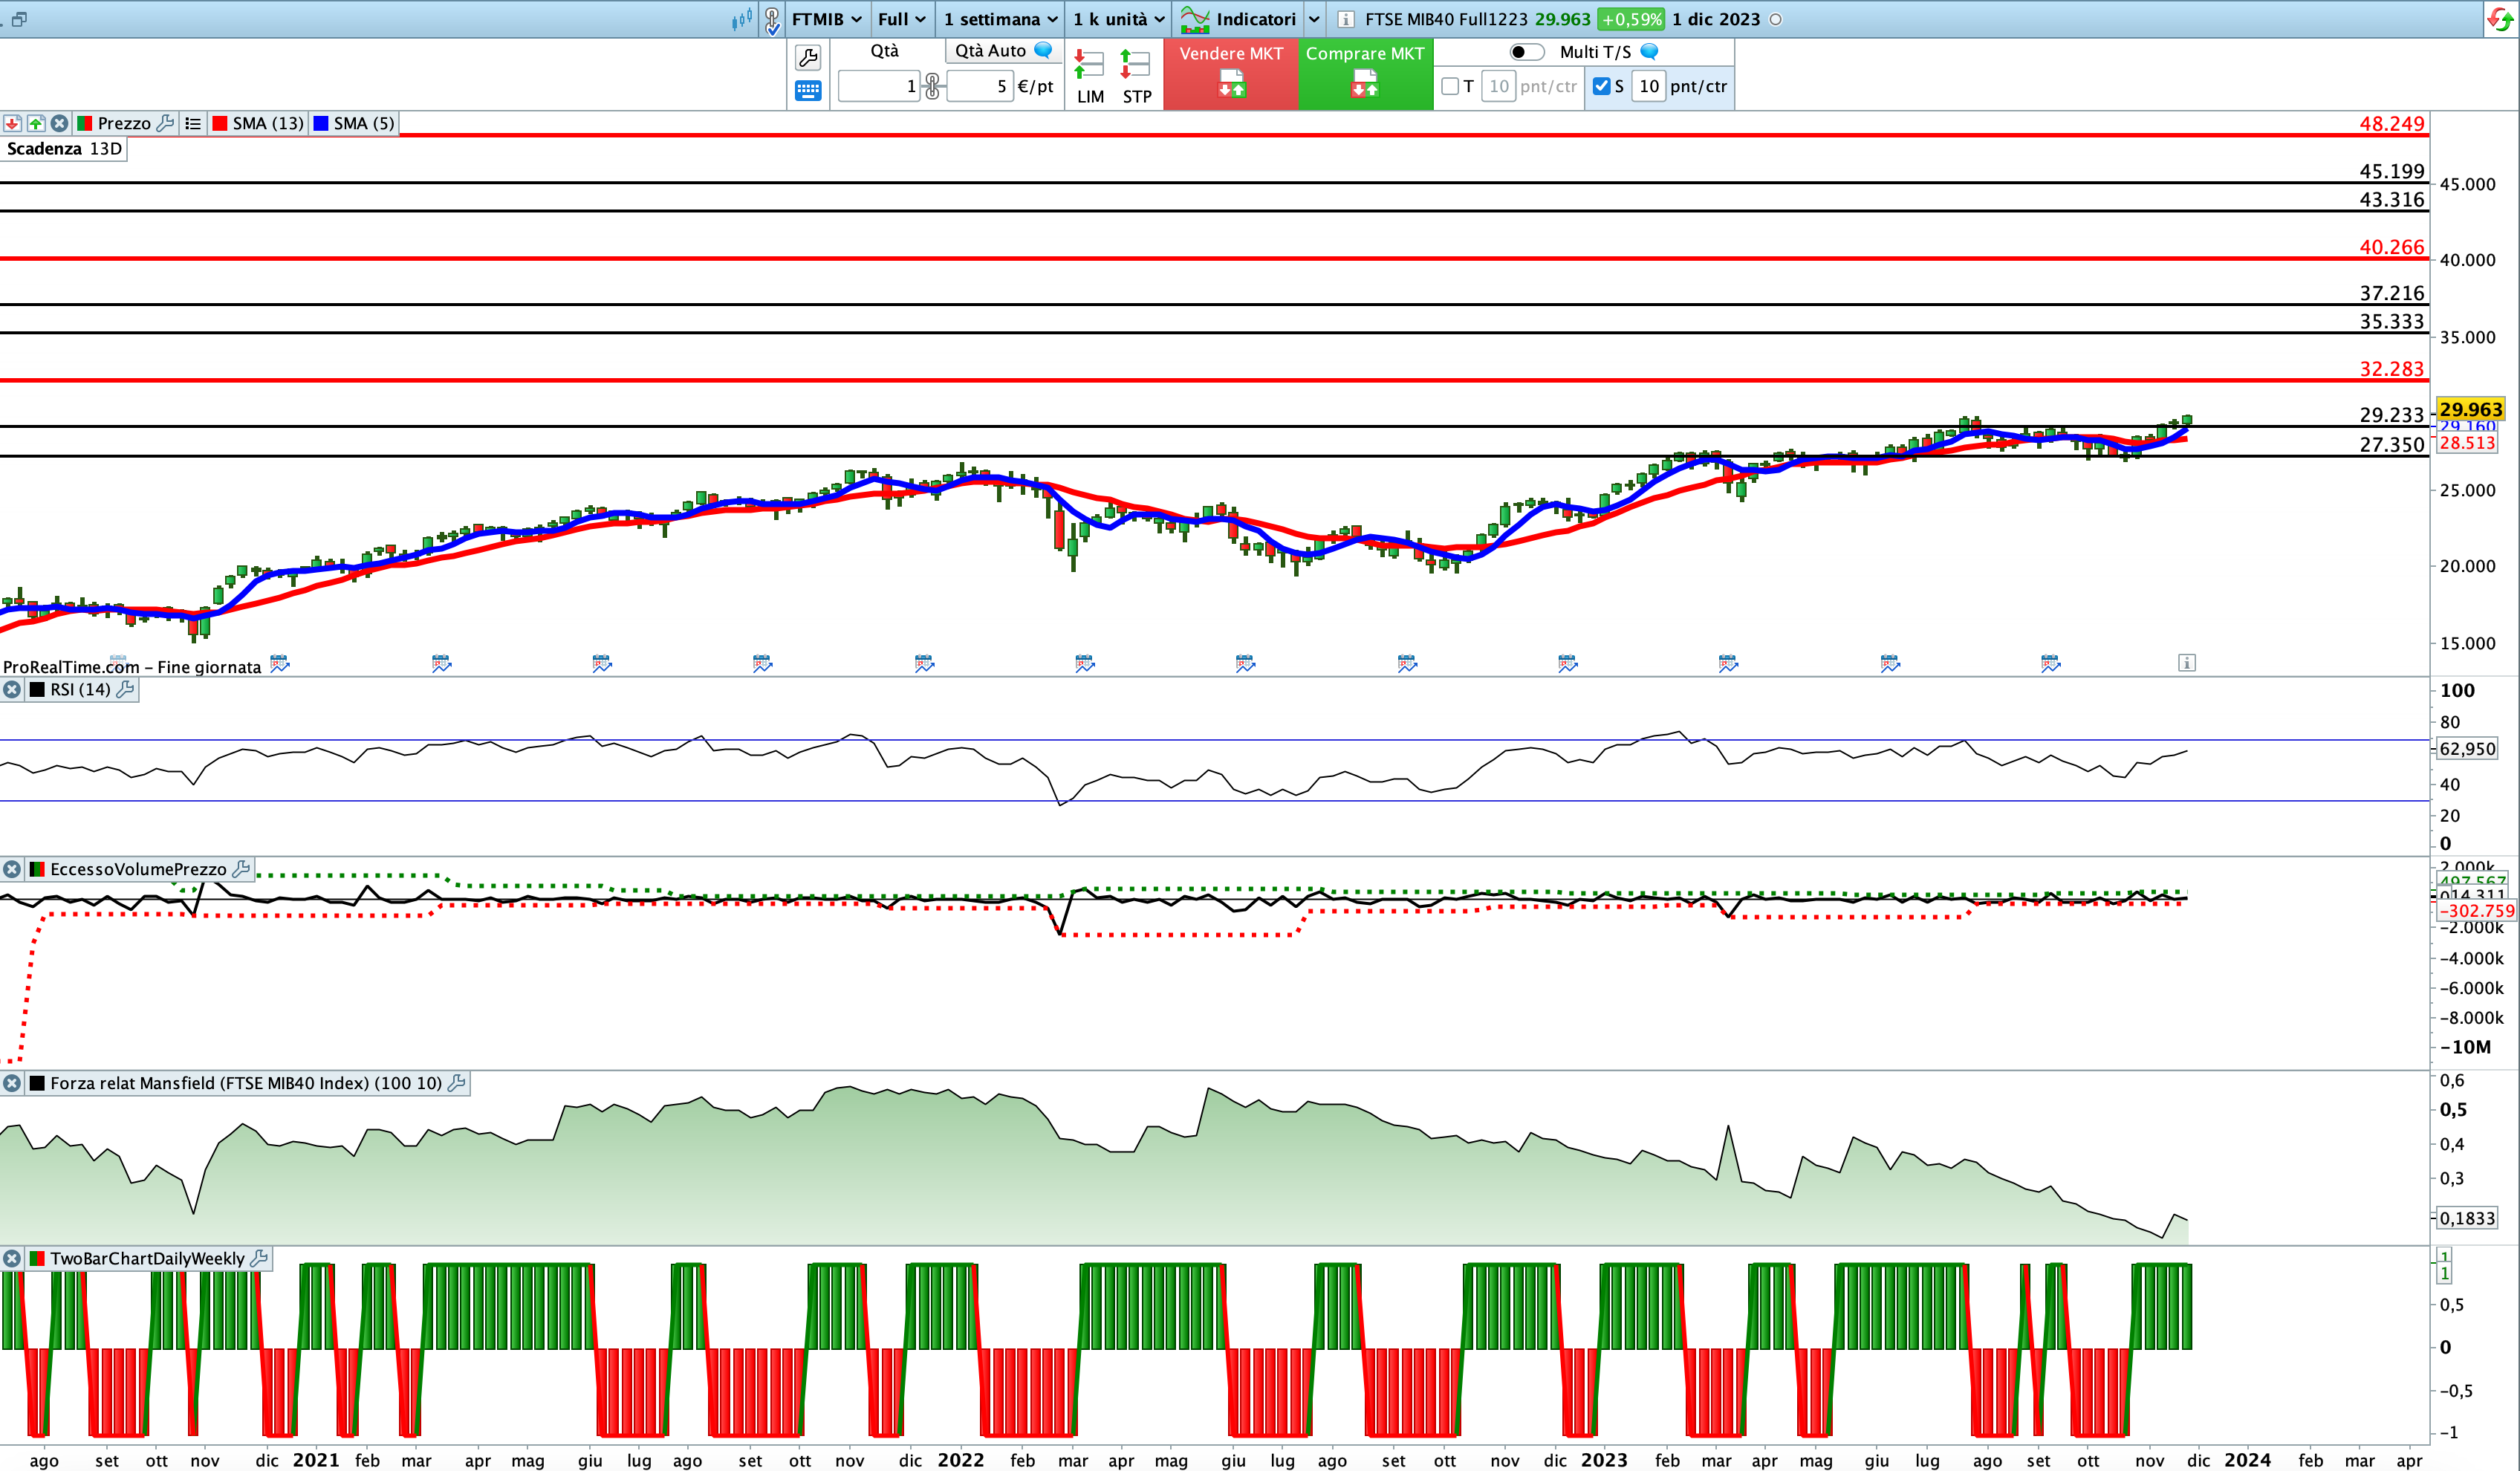Image resolution: width=2520 pixels, height=1471 pixels.
Task: Click the Multi T/S help bubble
Action: (1650, 51)
